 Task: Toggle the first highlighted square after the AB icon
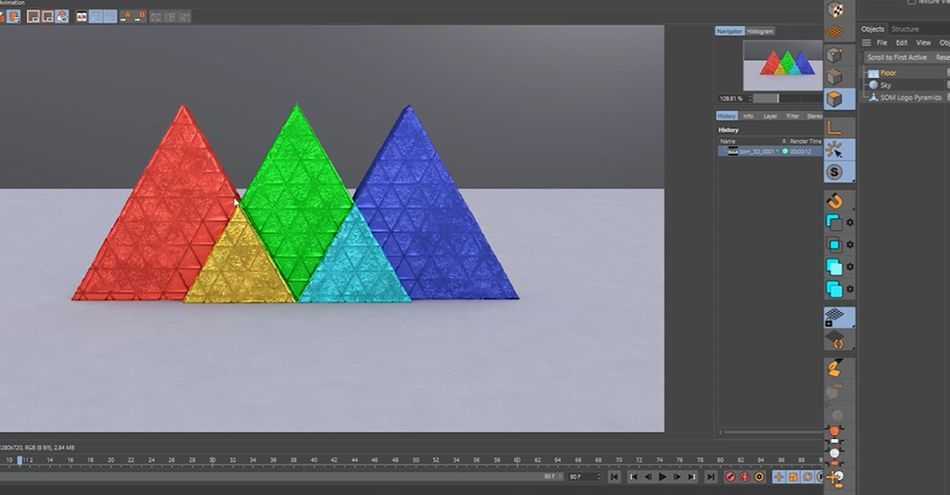[96, 16]
